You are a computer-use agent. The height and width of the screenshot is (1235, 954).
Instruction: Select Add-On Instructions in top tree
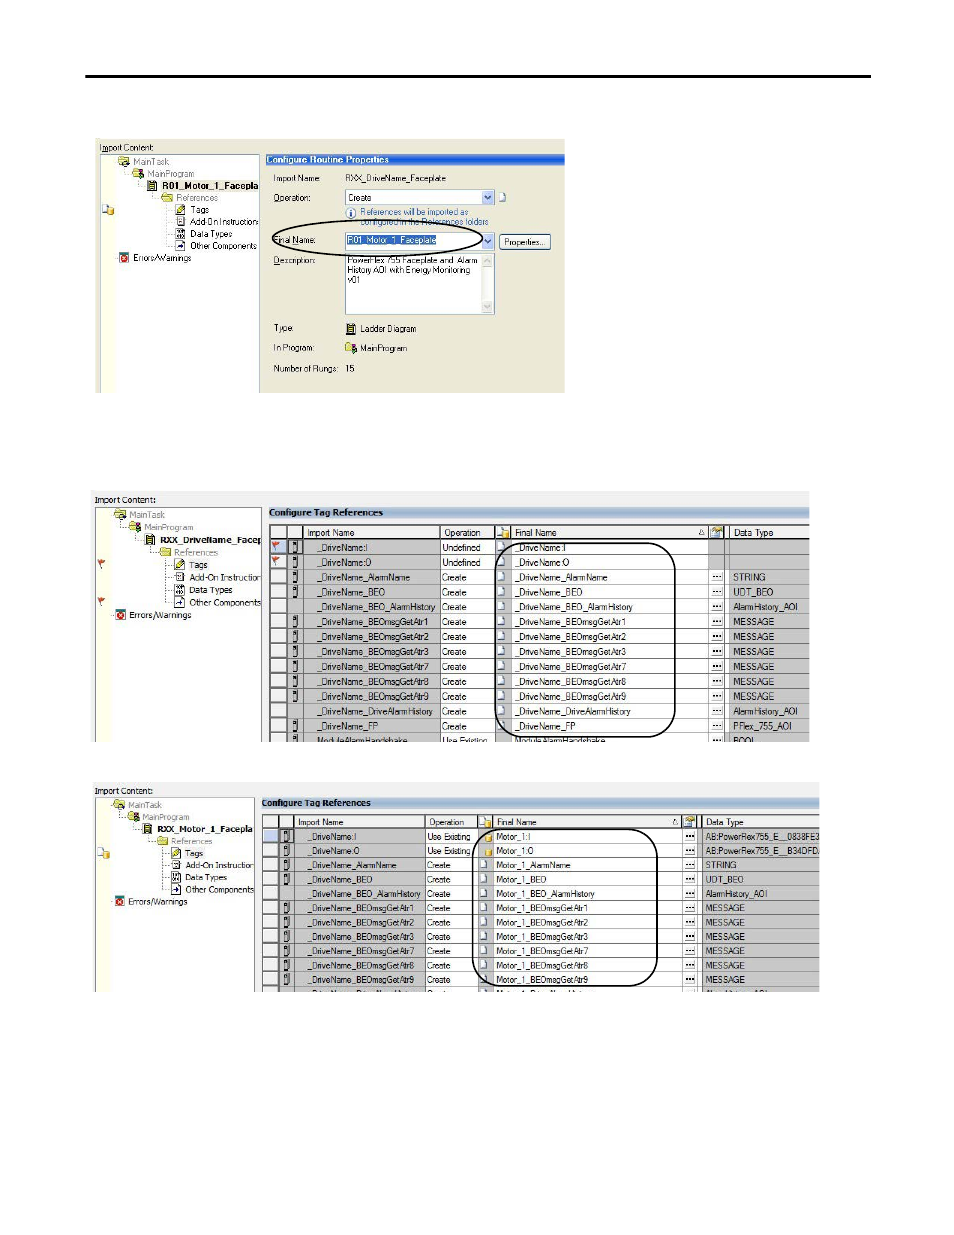(x=224, y=222)
